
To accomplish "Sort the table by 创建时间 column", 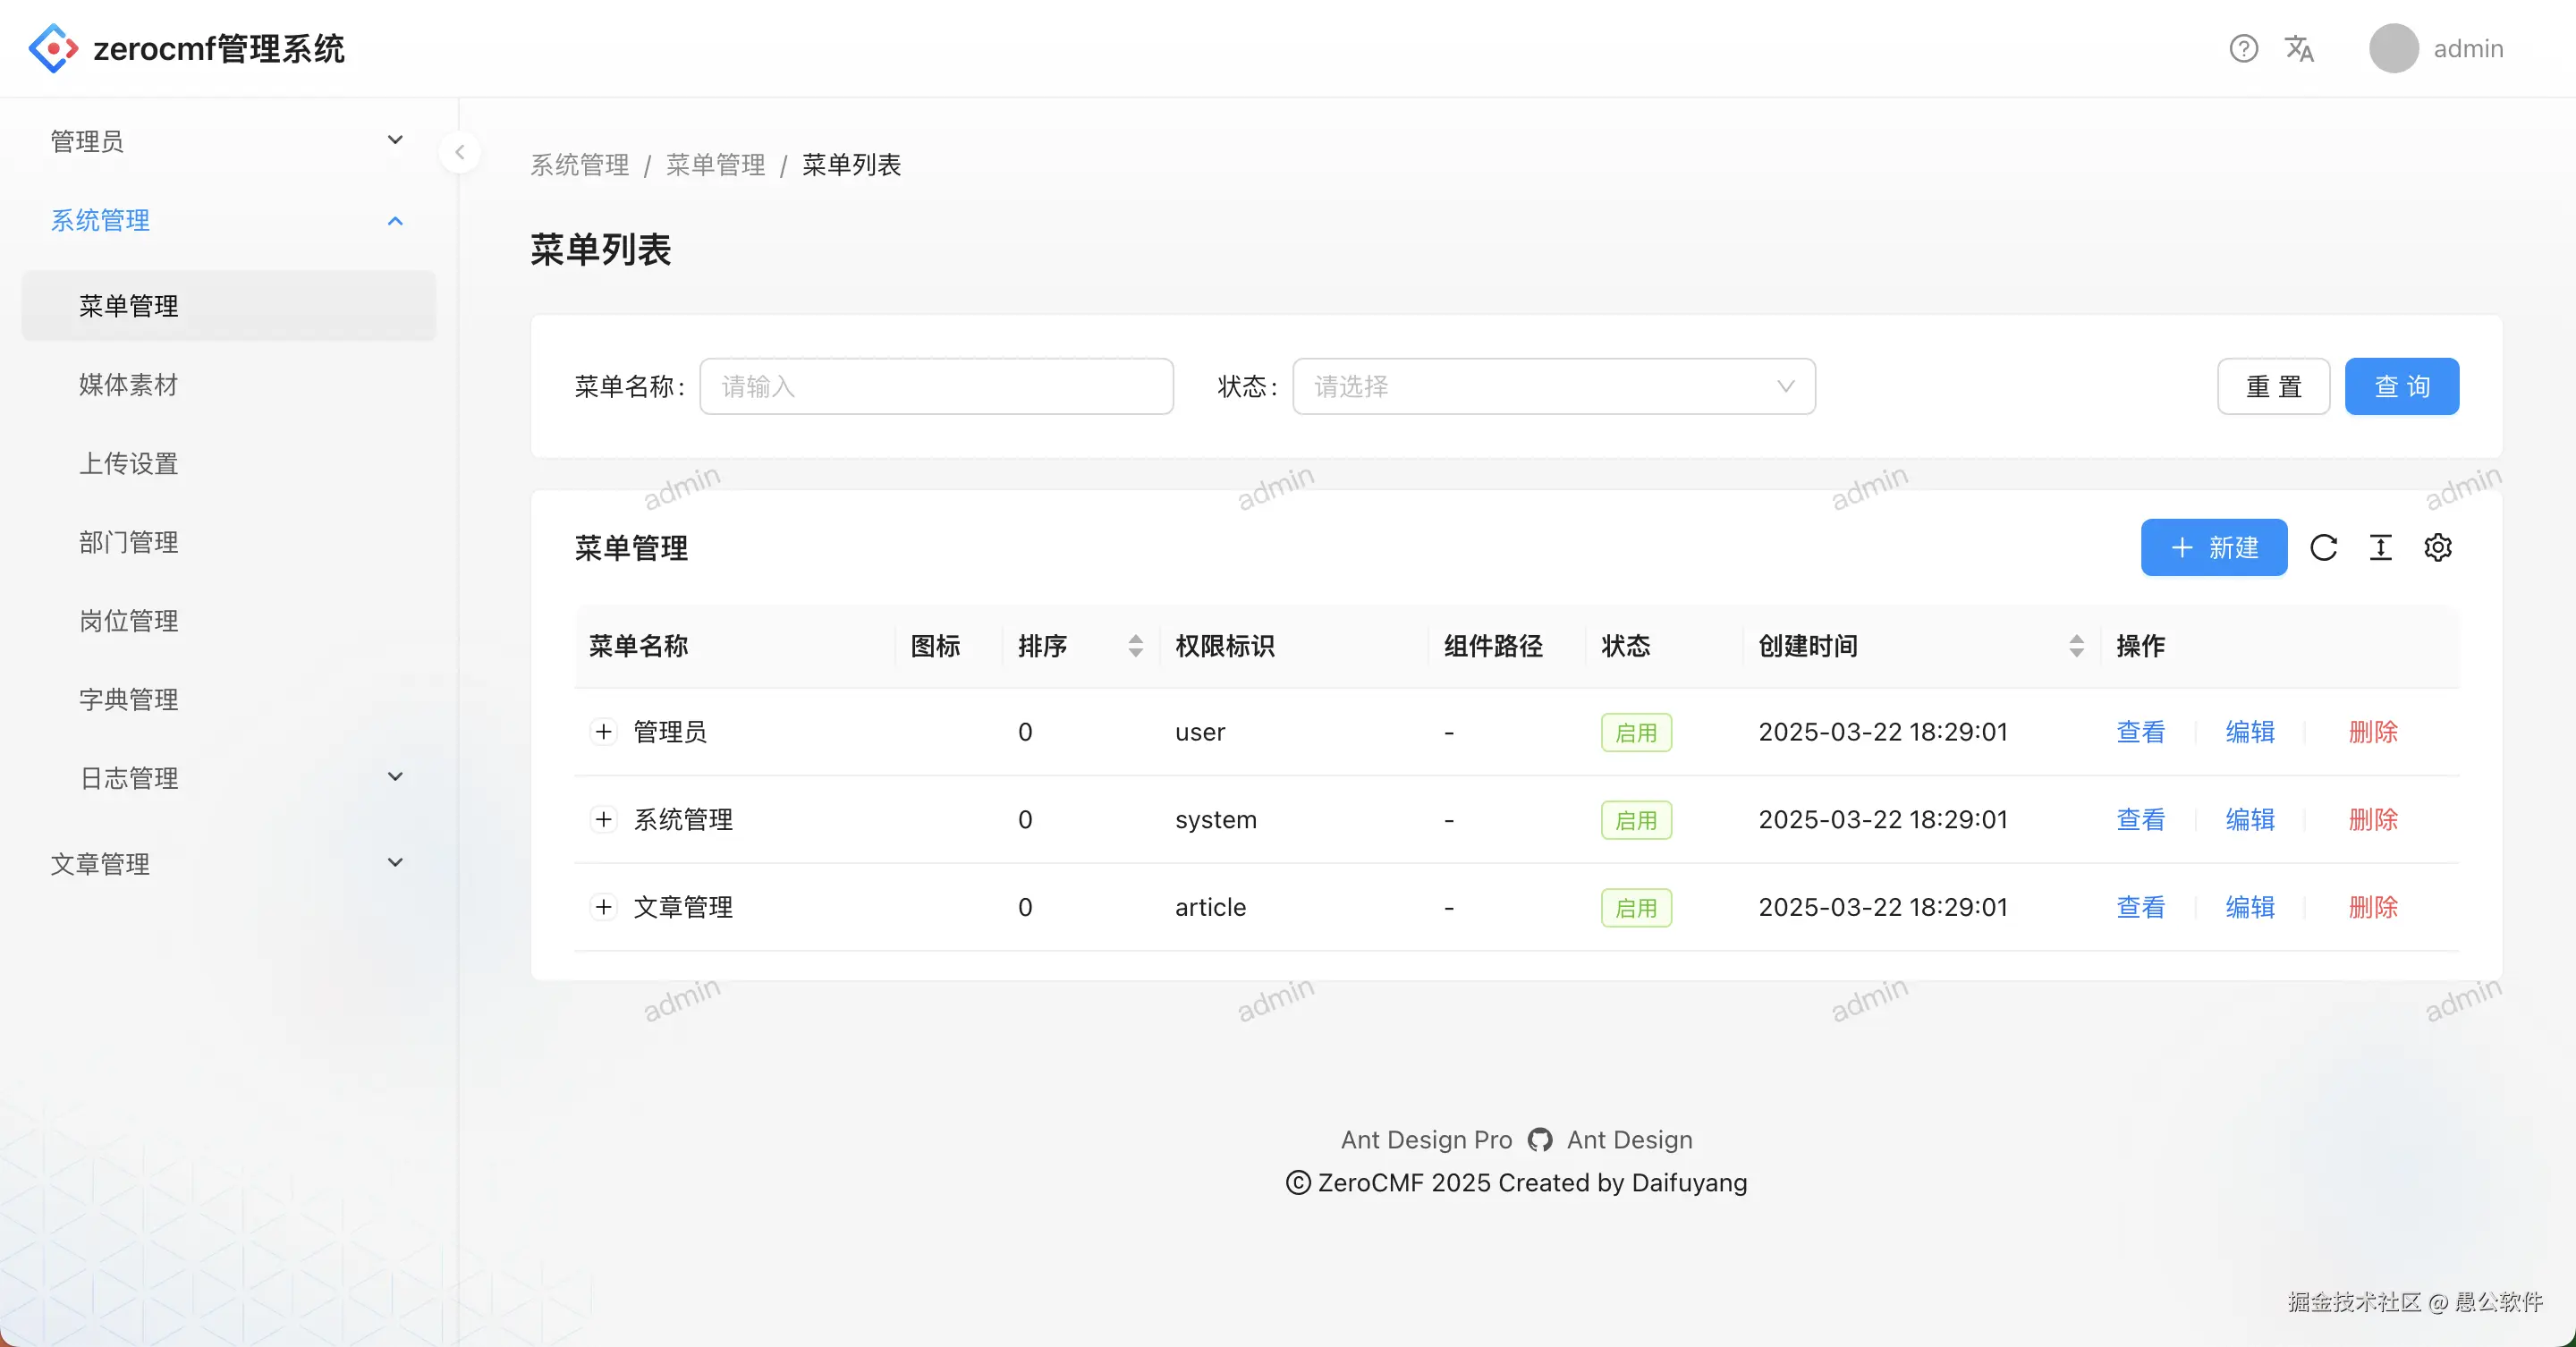I will (2076, 645).
